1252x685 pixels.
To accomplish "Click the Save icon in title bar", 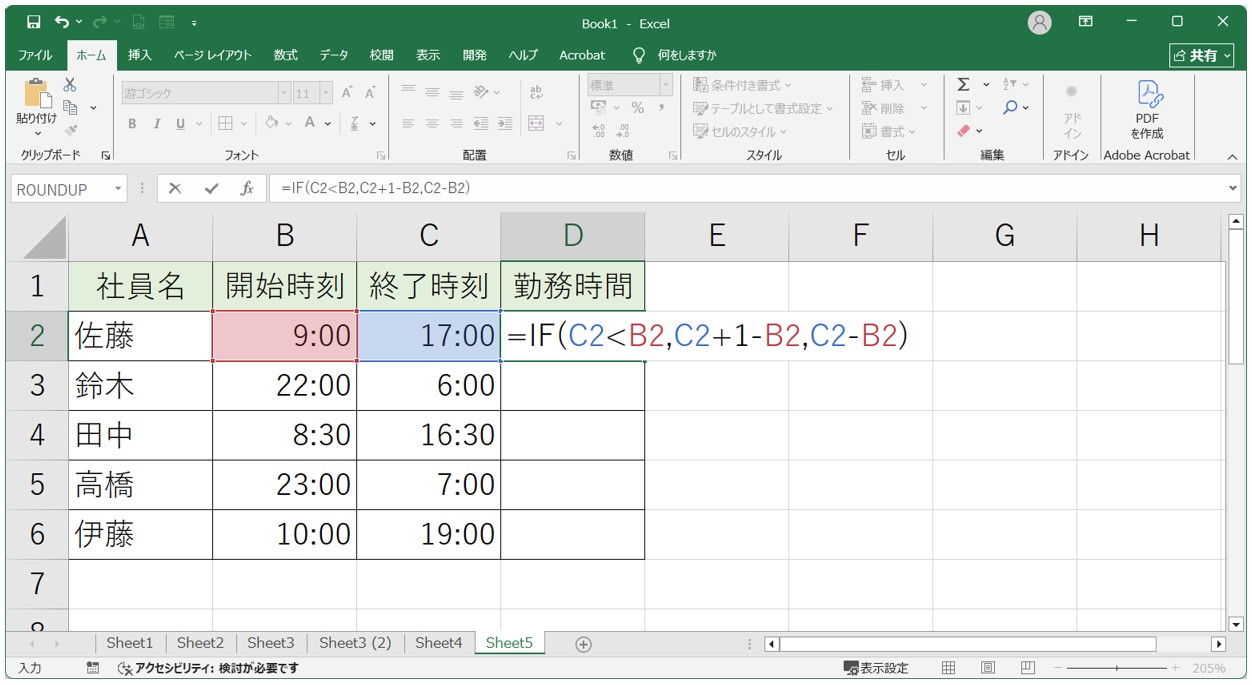I will 33,22.
